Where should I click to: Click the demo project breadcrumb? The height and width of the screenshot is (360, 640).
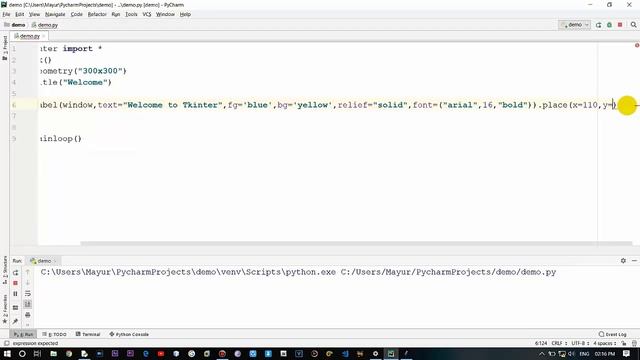tap(15, 25)
